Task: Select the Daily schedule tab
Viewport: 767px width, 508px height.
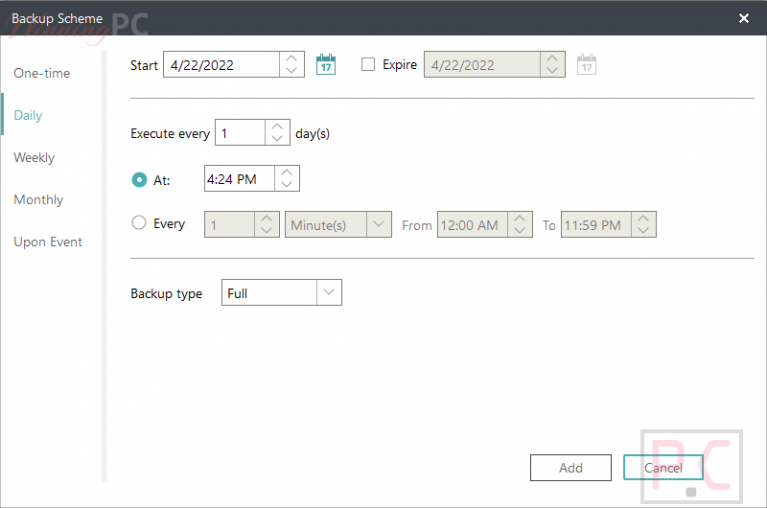Action: pyautogui.click(x=28, y=115)
